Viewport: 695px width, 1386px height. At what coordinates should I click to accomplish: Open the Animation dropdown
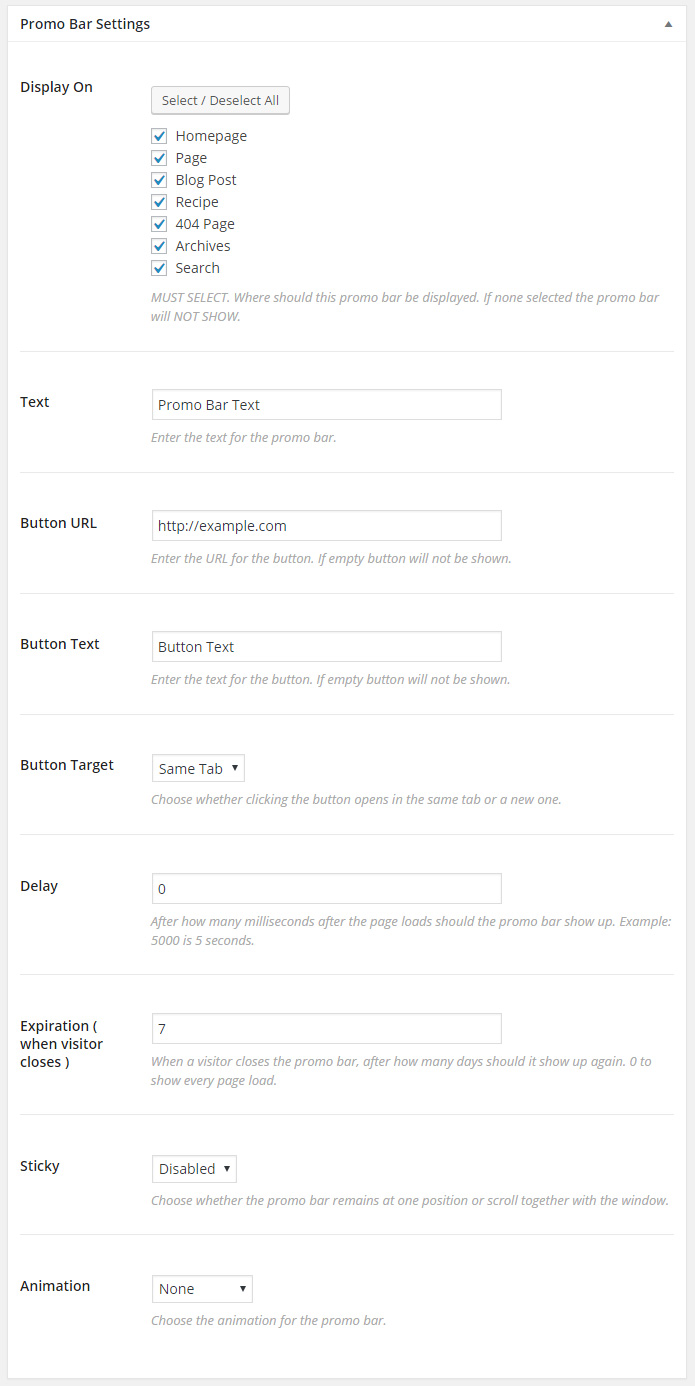point(202,1289)
